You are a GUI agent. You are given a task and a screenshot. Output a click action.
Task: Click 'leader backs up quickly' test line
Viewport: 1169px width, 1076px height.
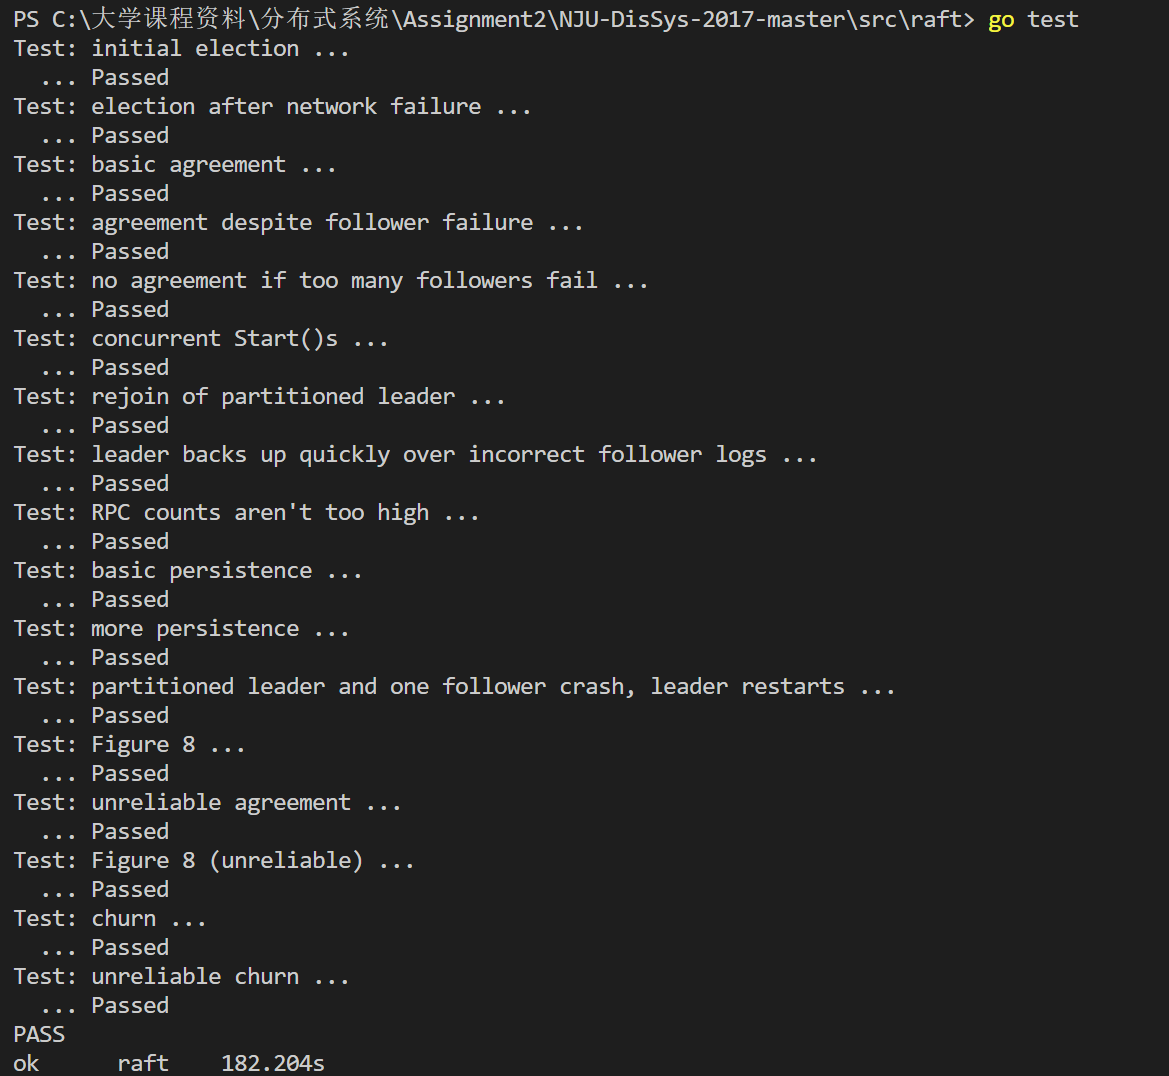(x=415, y=455)
